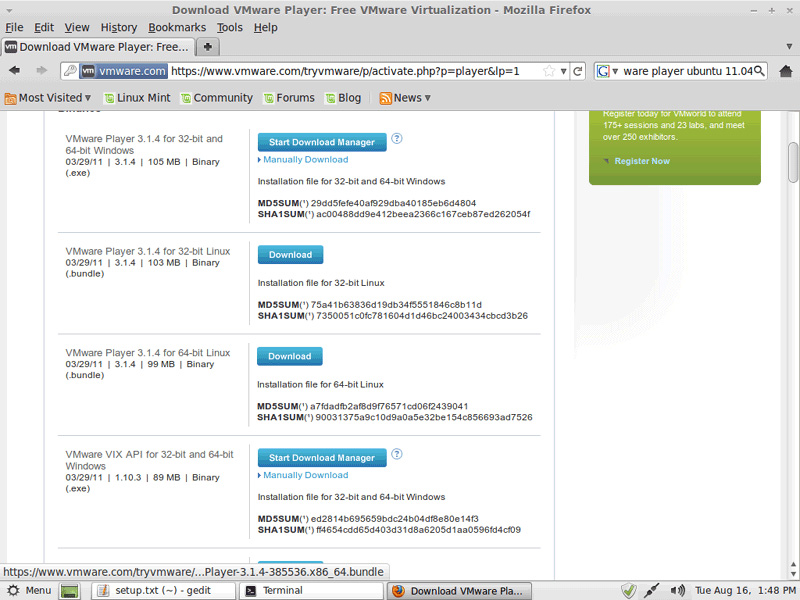
Task: Click 'VMware Player 3.1.4 for 32-bit Linux' title
Action: point(148,252)
